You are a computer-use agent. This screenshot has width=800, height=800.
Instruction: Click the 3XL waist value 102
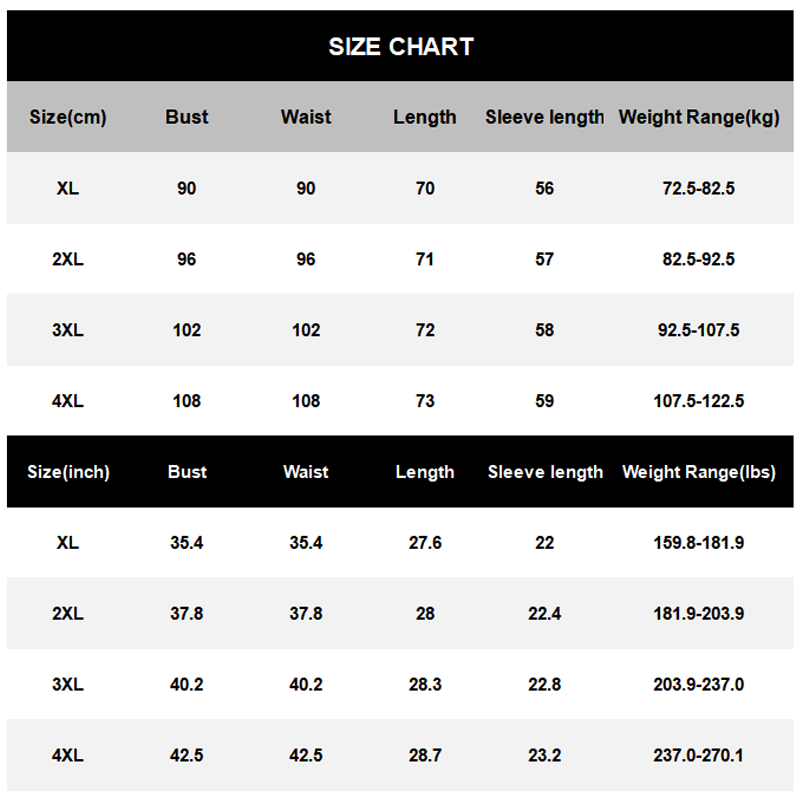[306, 330]
